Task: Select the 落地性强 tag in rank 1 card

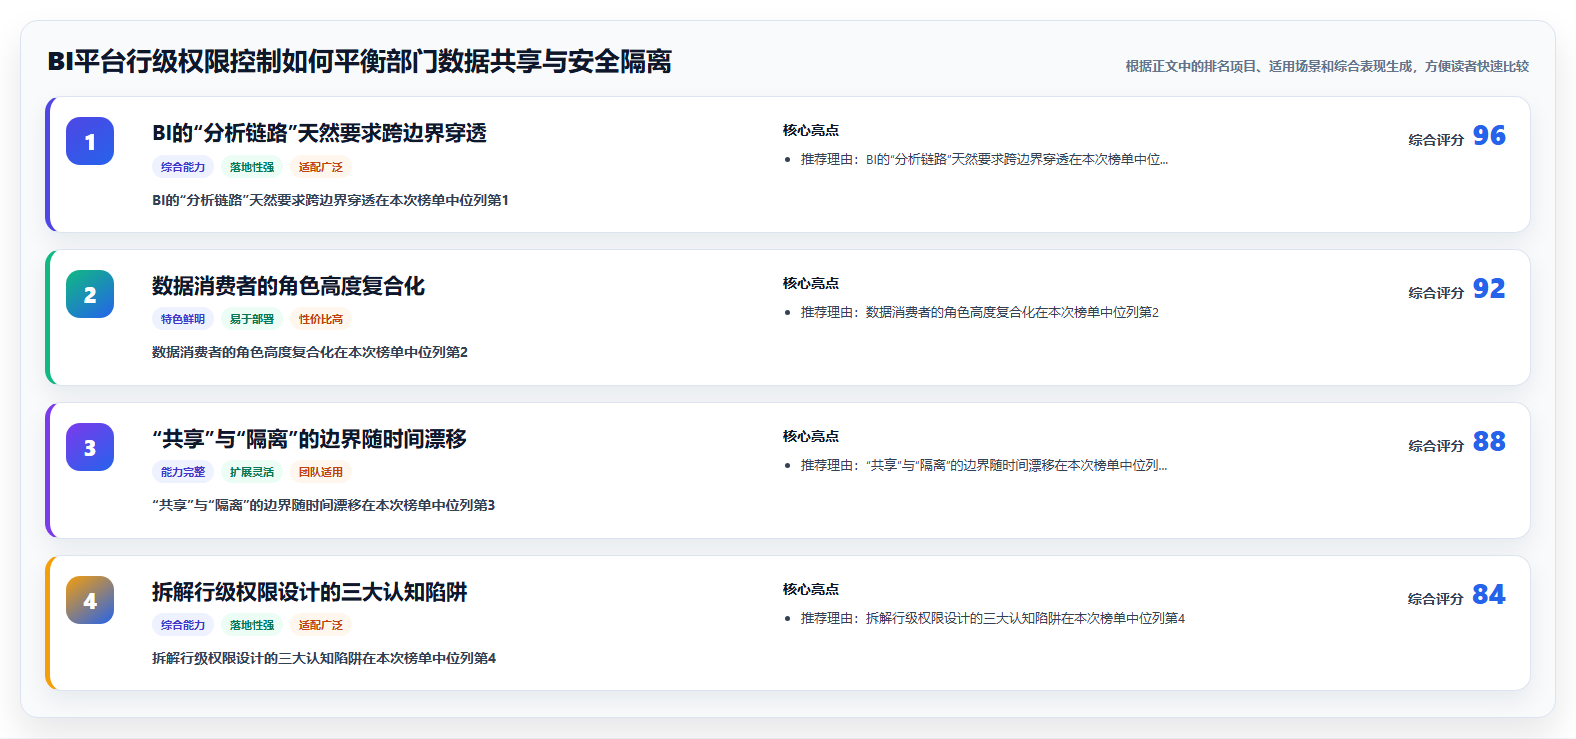Action: pos(252,167)
